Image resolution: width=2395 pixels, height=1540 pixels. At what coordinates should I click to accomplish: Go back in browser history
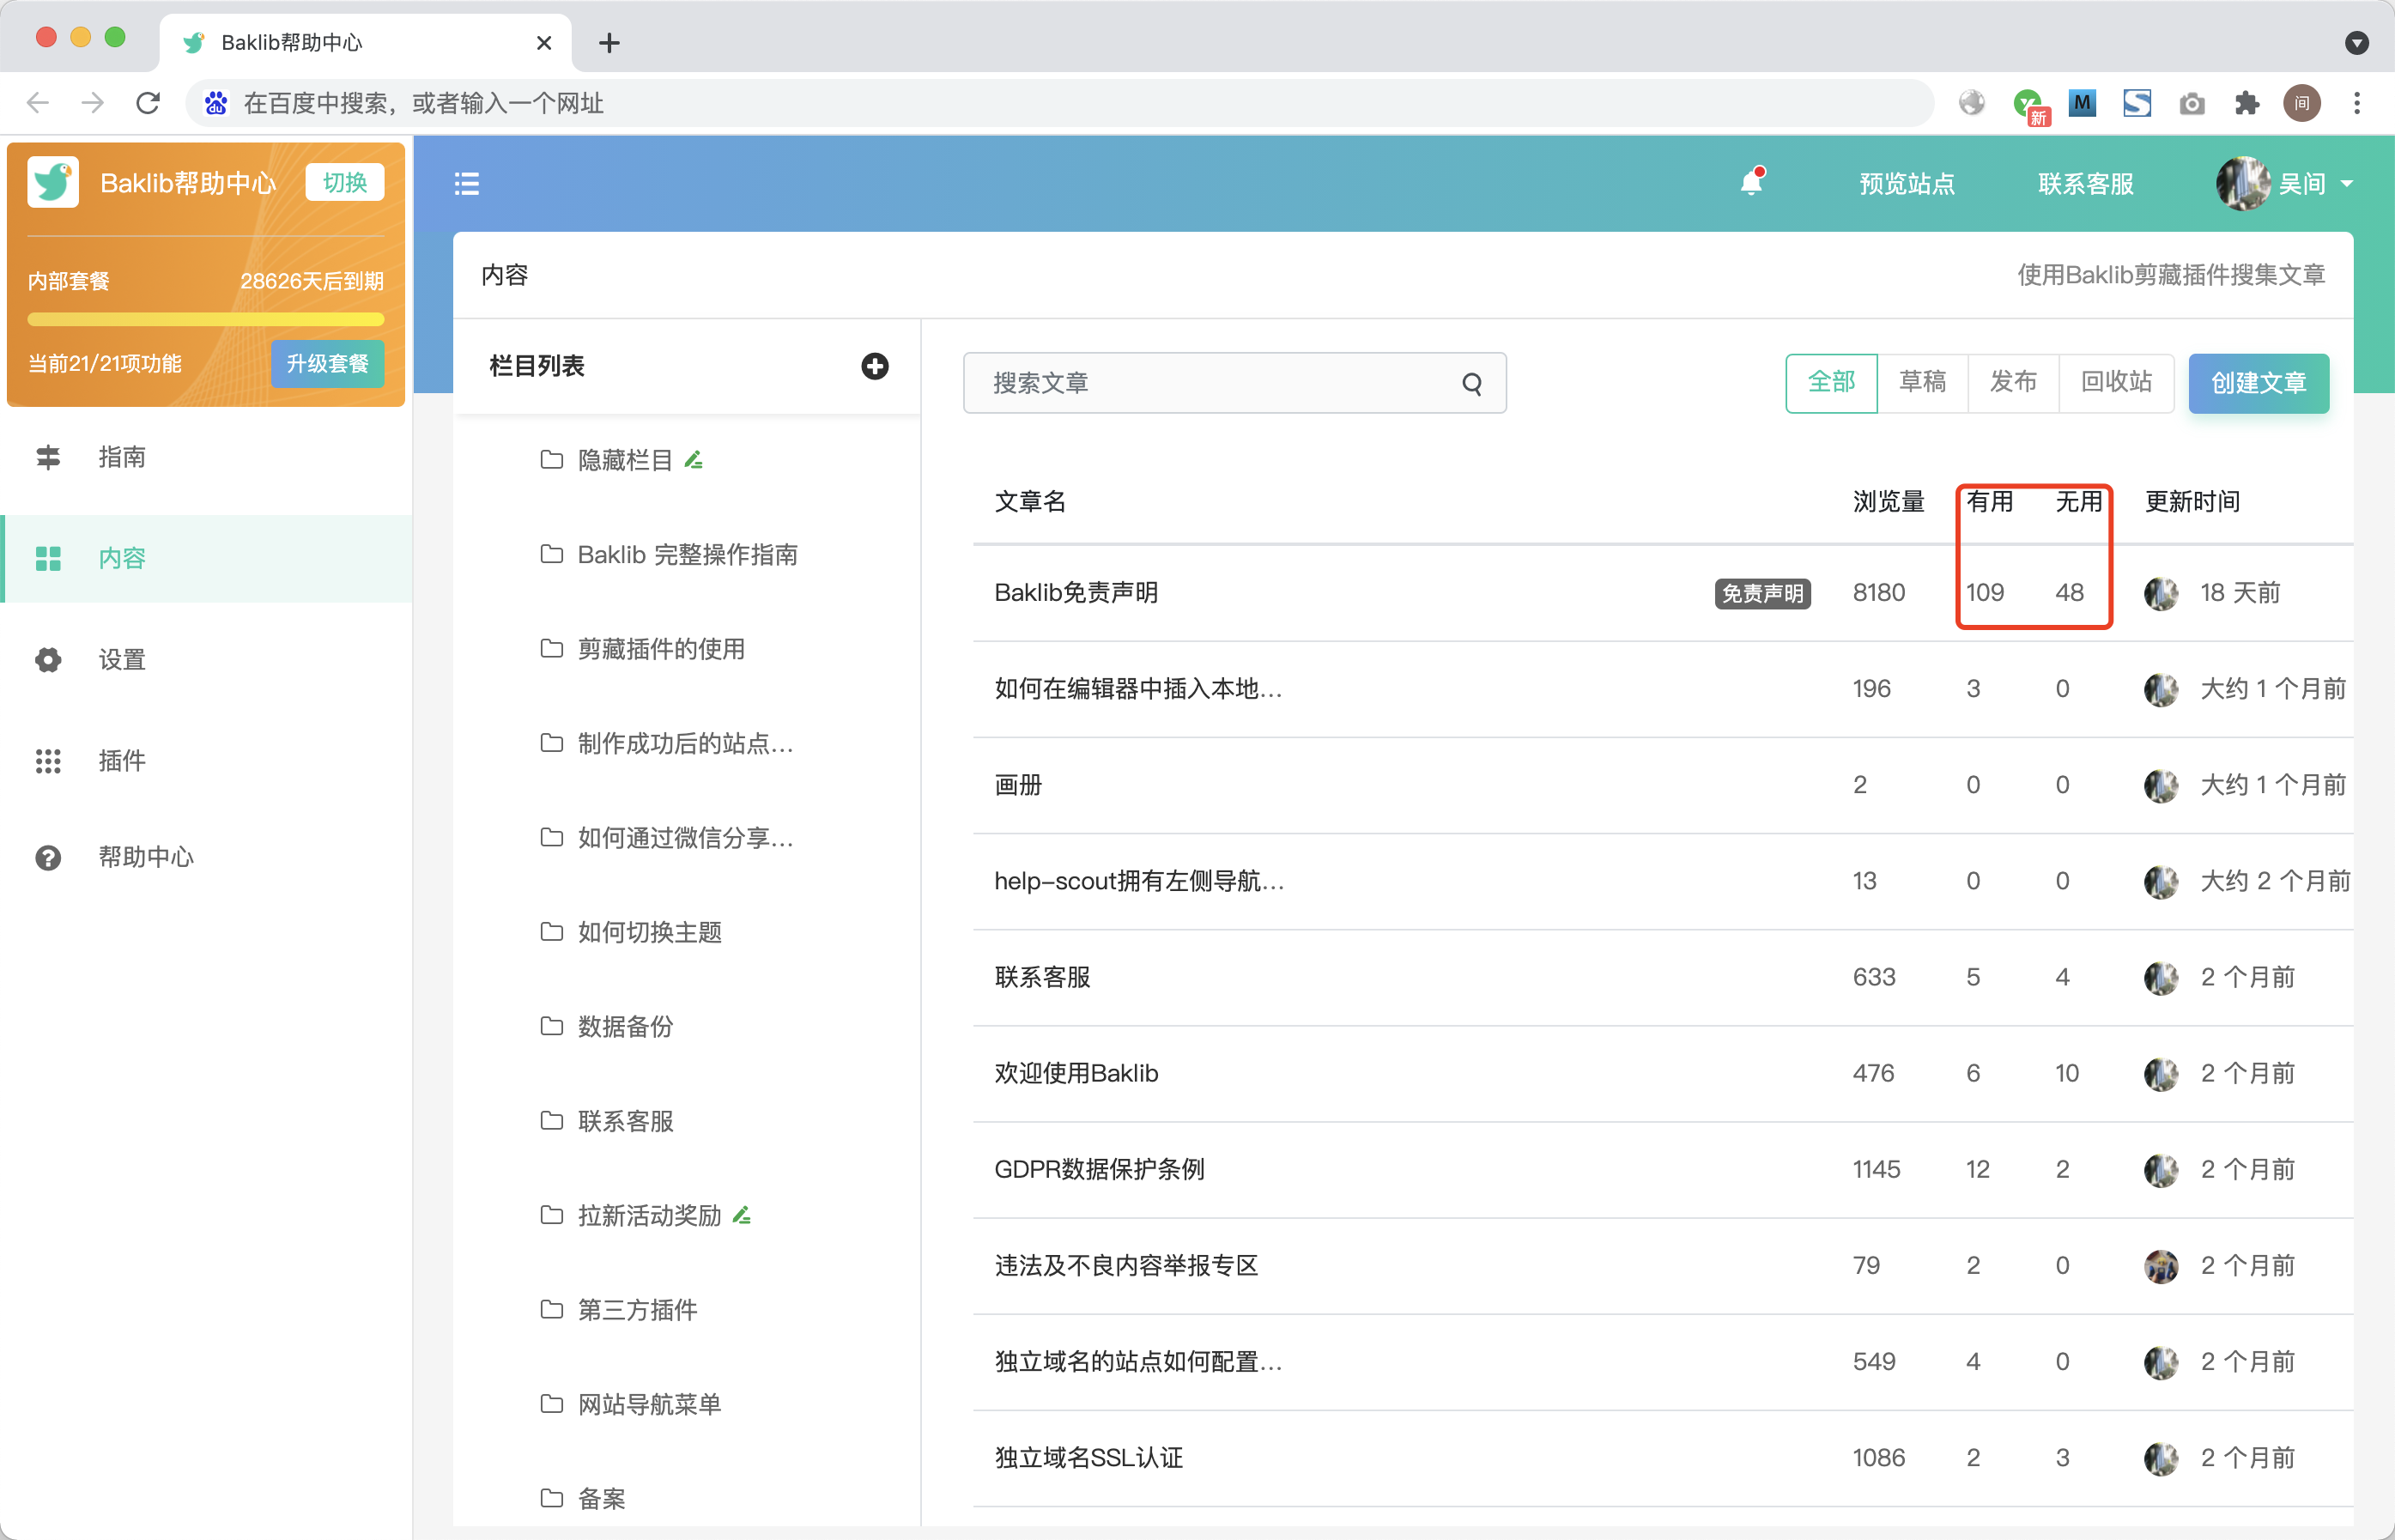[x=38, y=103]
